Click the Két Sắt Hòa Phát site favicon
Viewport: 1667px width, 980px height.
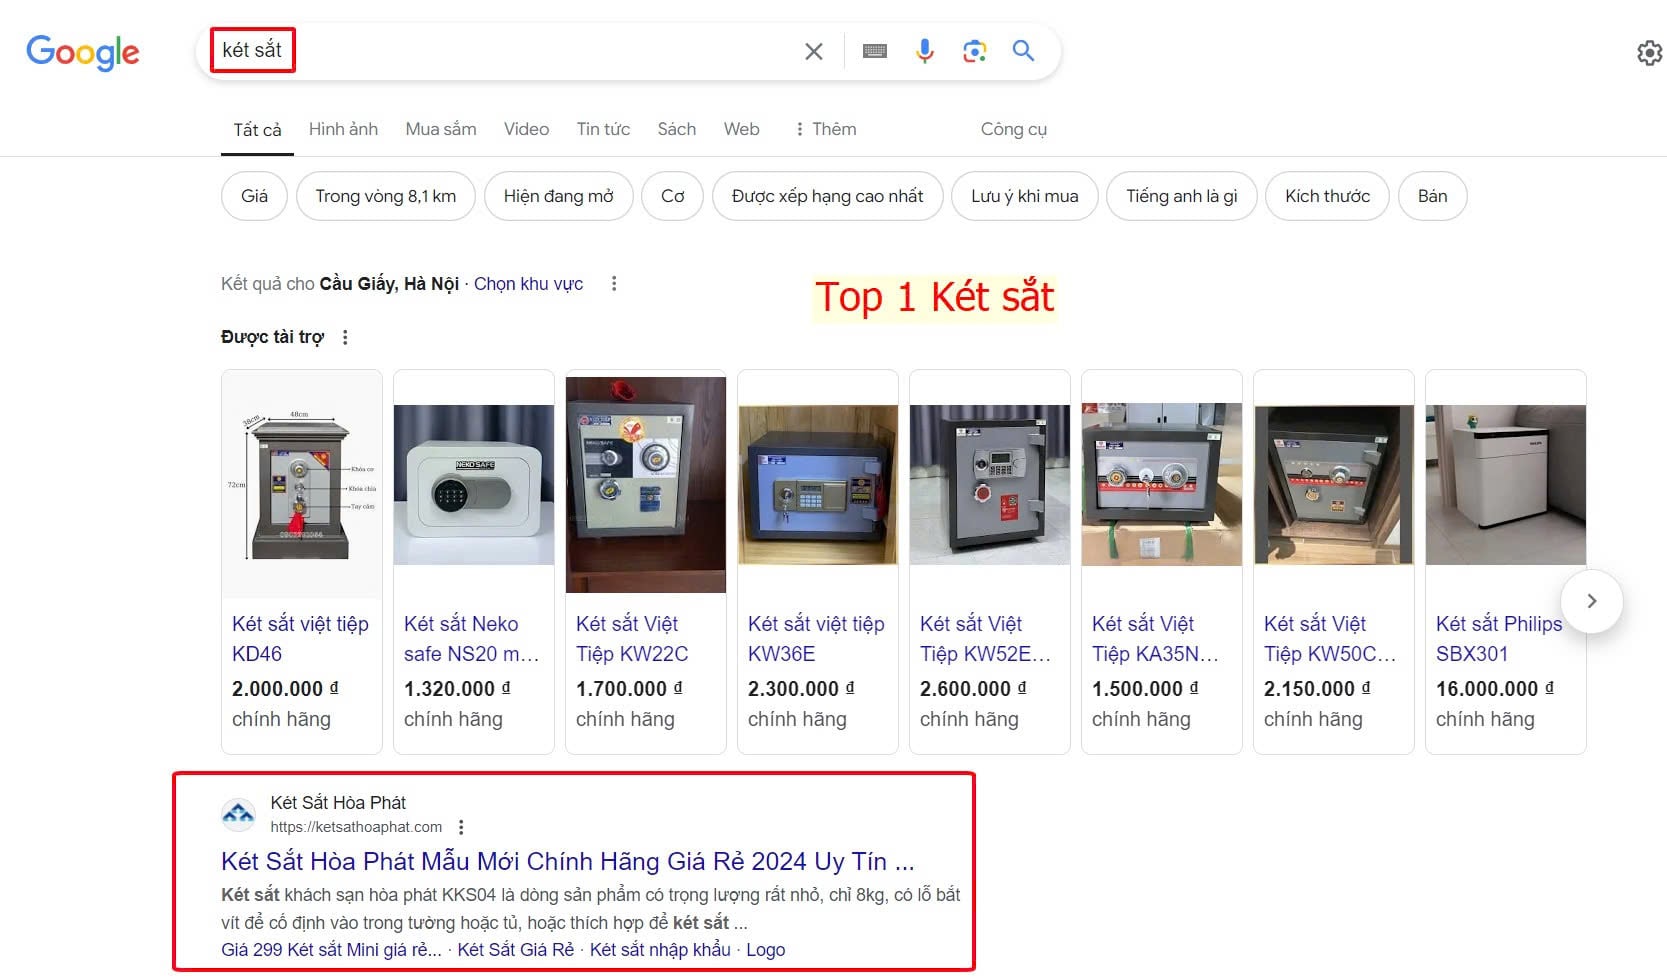(238, 814)
